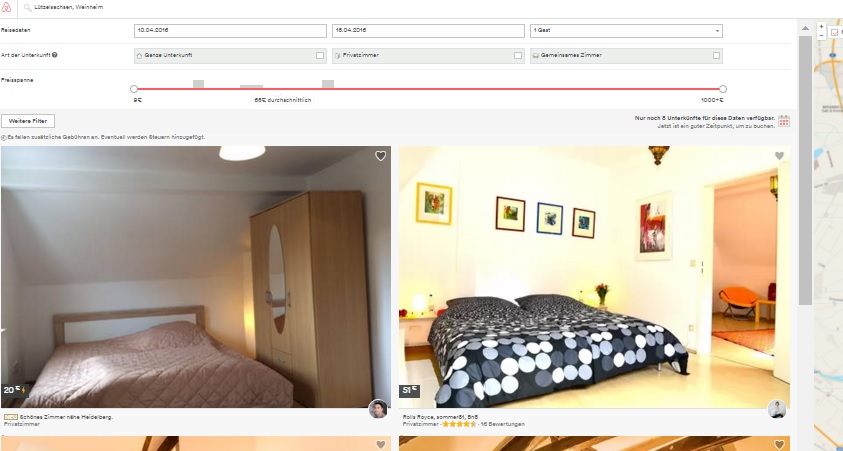843x451 pixels.
Task: Open host avatar of Rolls Royce listing
Action: pyautogui.click(x=777, y=409)
